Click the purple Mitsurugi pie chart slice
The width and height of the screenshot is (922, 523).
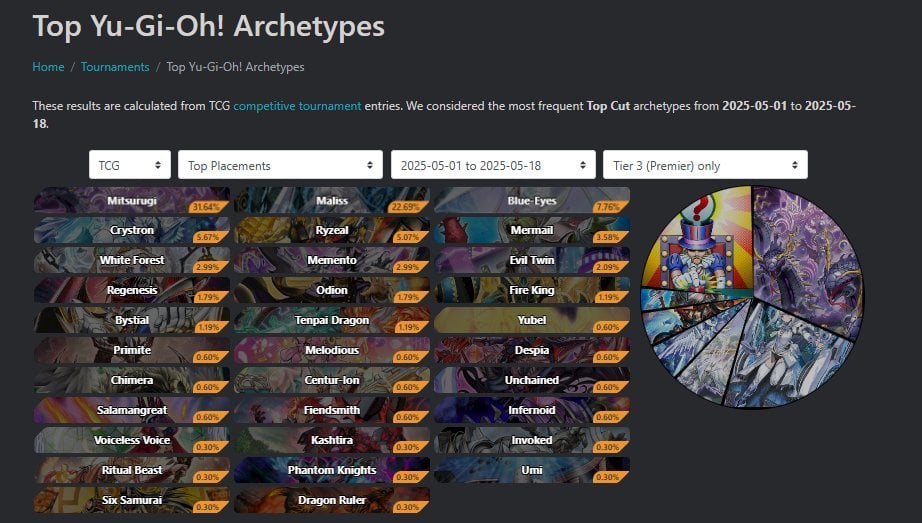tap(811, 259)
